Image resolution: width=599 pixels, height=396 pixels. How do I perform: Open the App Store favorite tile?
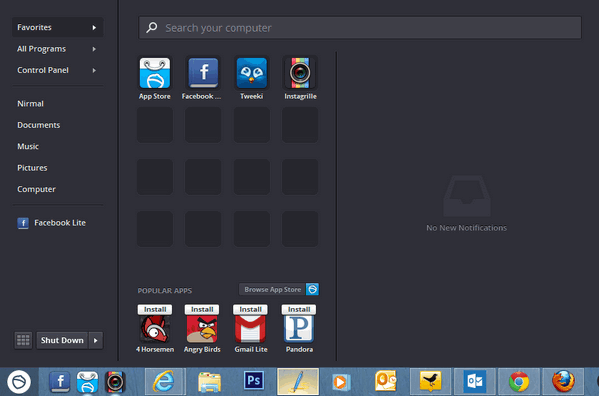[155, 73]
